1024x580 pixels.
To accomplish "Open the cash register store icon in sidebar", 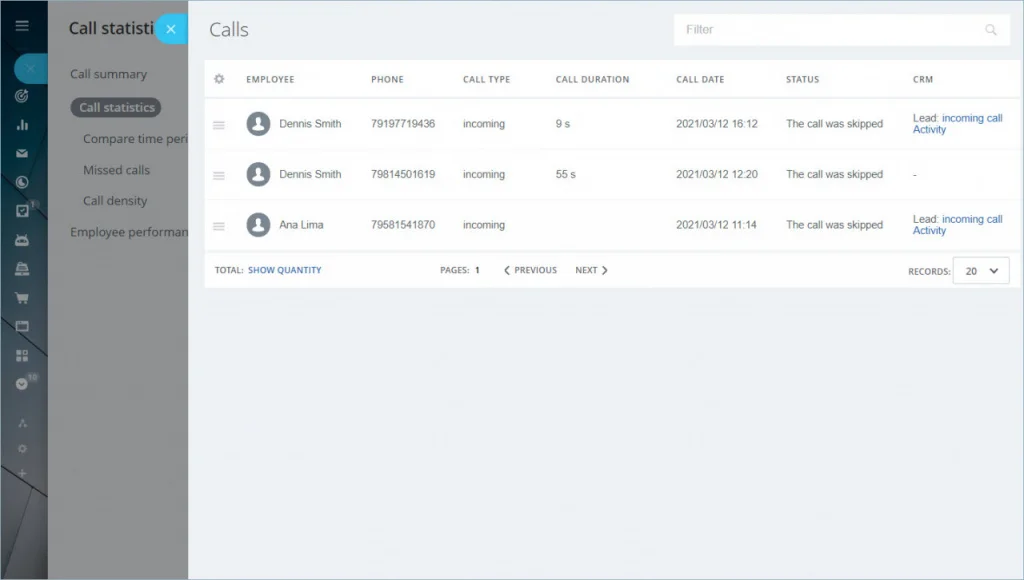I will tap(22, 268).
